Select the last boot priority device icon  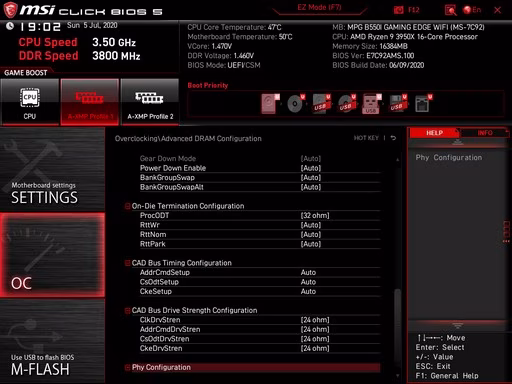click(x=423, y=104)
